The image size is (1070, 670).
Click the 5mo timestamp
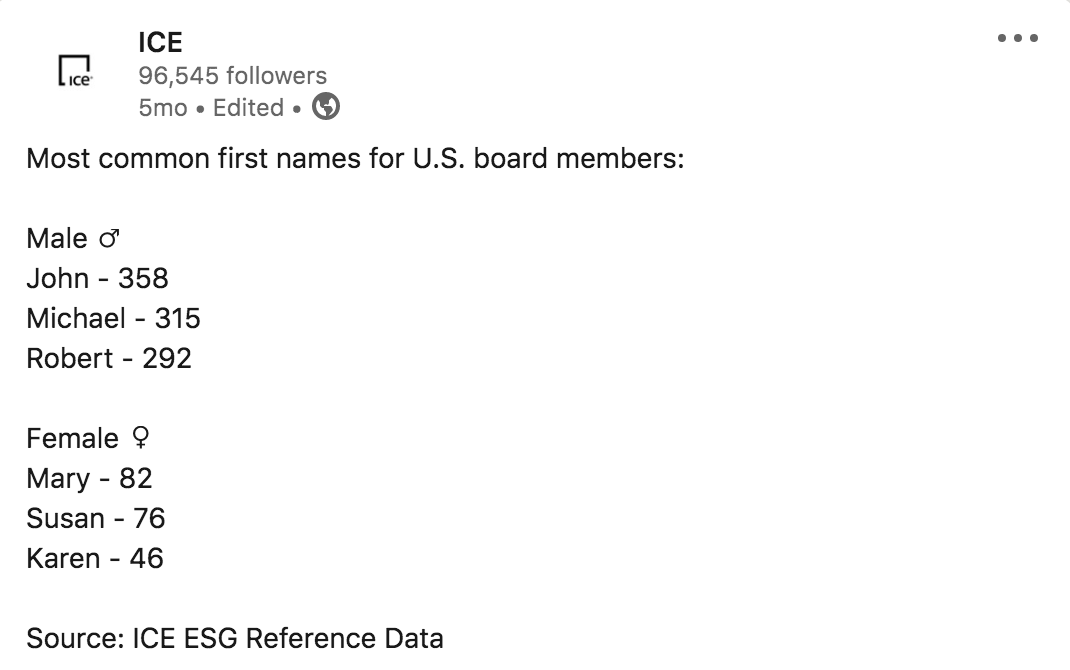click(163, 108)
